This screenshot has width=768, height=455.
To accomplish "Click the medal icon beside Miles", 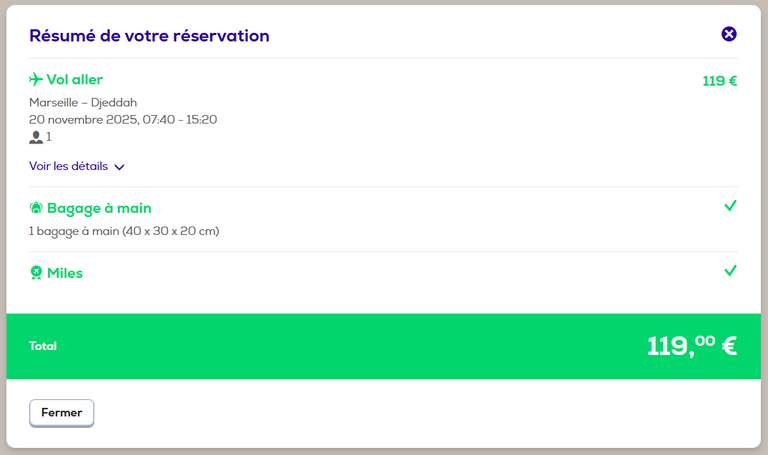I will (x=36, y=272).
